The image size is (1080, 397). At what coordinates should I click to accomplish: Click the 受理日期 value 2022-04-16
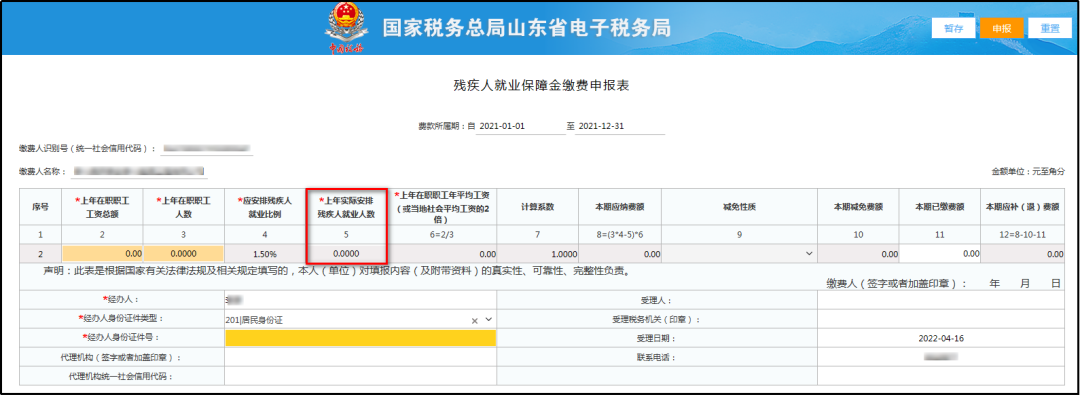click(x=942, y=338)
